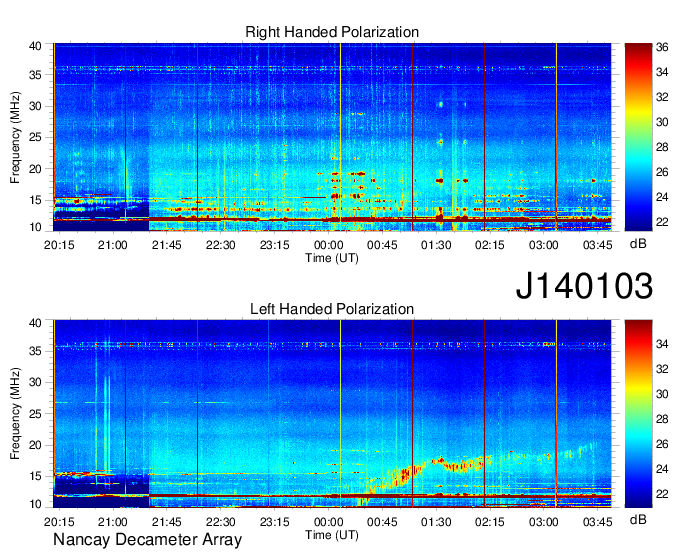Click 'Time (UT)' label under Left Handed plot
Screen dimensions: 680x552
(332, 535)
